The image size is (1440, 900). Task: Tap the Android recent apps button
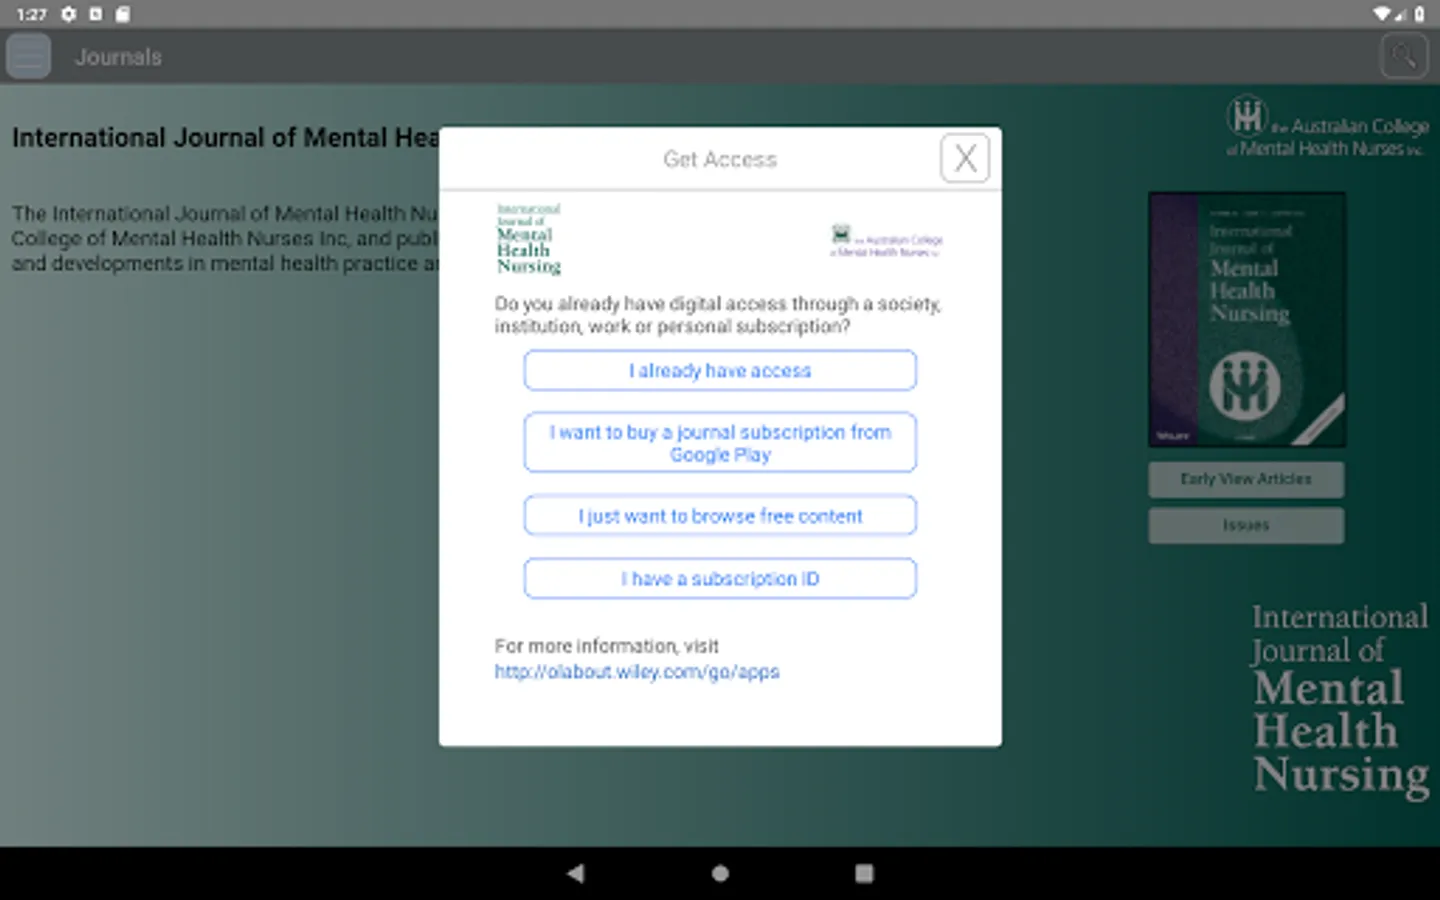(x=864, y=873)
